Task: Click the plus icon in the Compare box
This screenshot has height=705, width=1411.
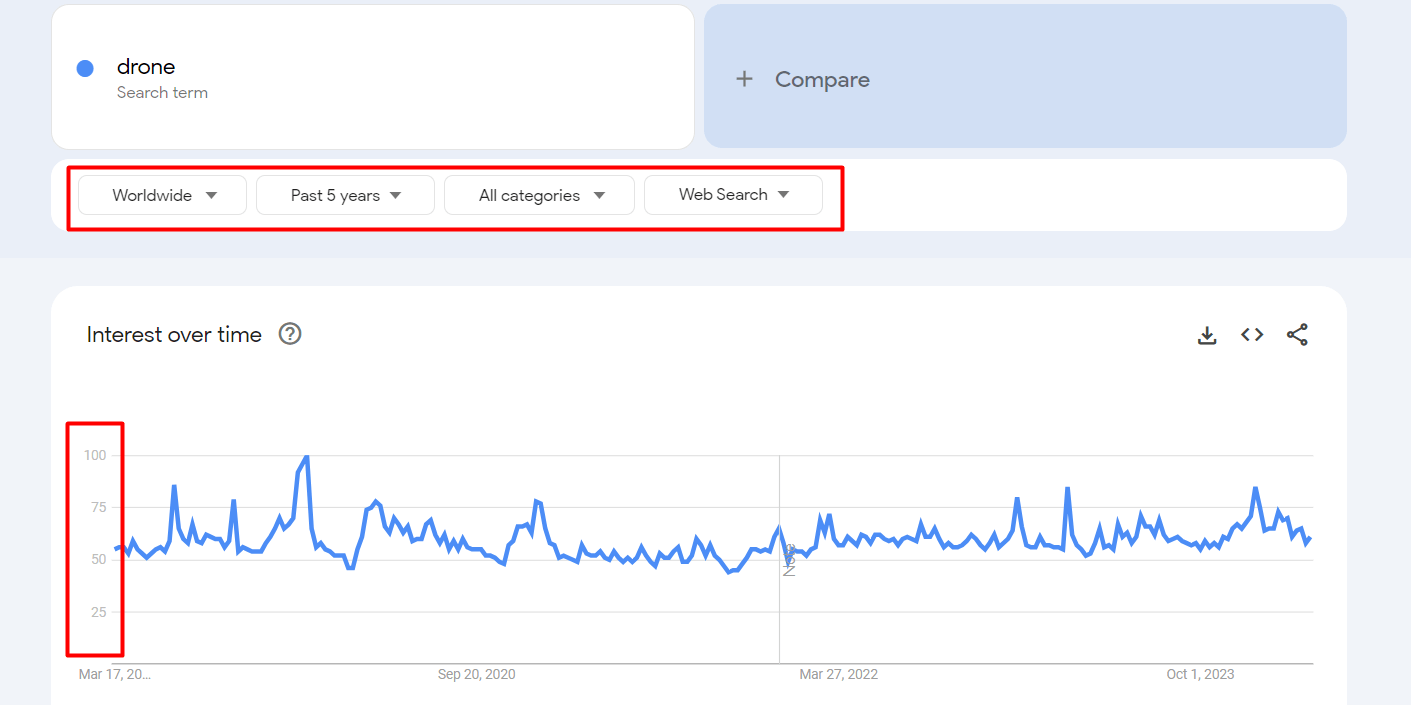Action: point(745,79)
